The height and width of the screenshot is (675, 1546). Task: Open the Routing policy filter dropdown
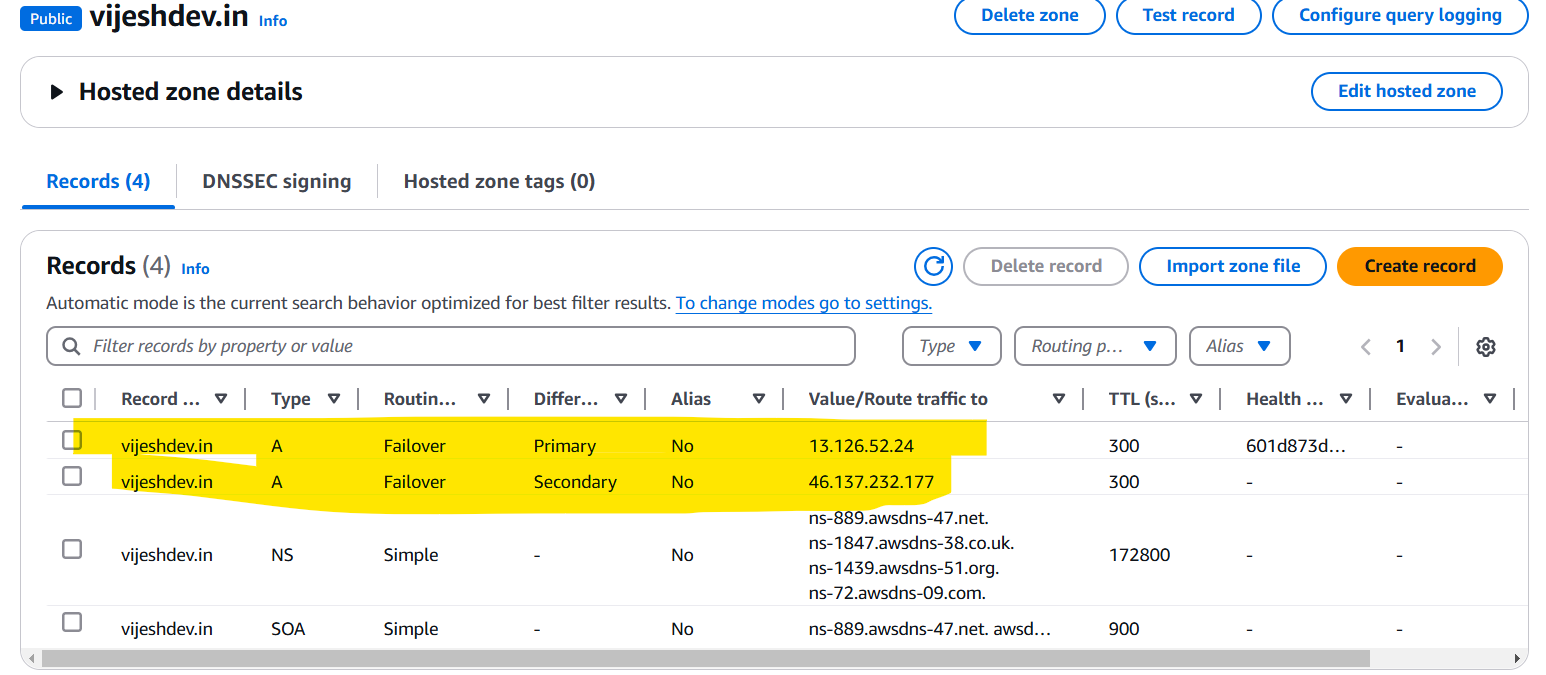click(x=1095, y=346)
